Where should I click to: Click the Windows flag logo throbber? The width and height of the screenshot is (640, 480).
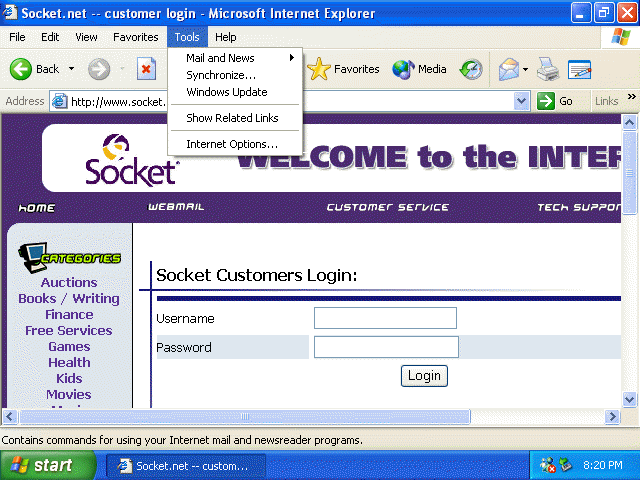(621, 37)
